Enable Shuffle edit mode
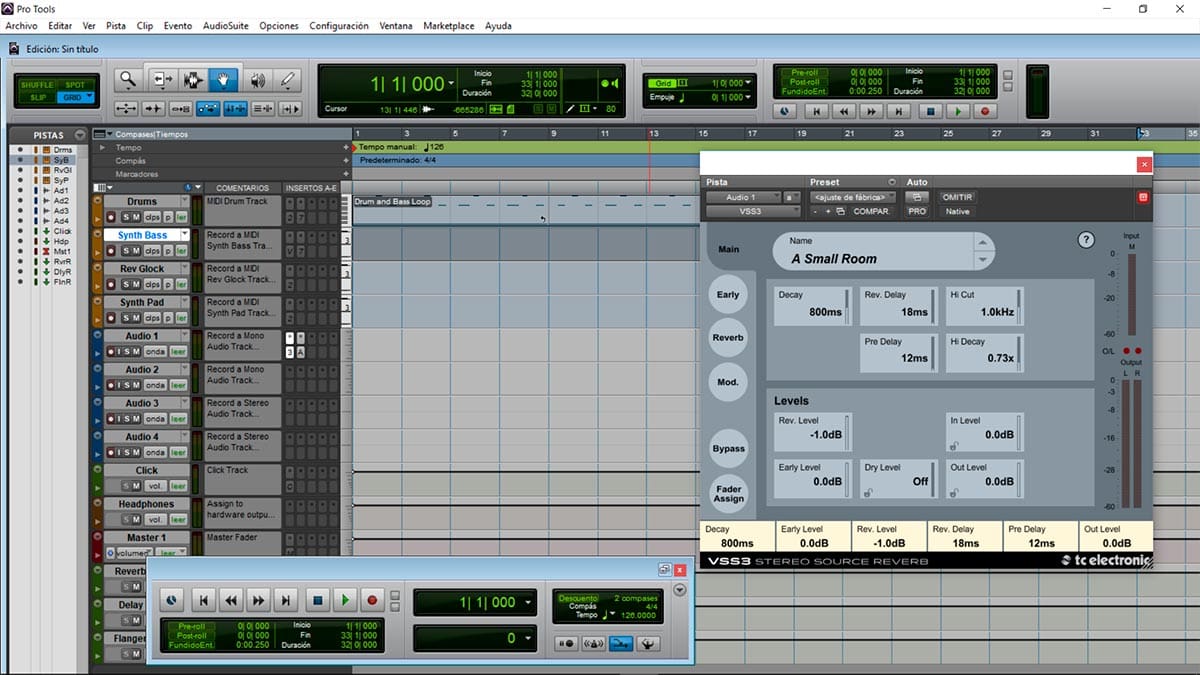Screen dimensions: 1200x675 38,85
